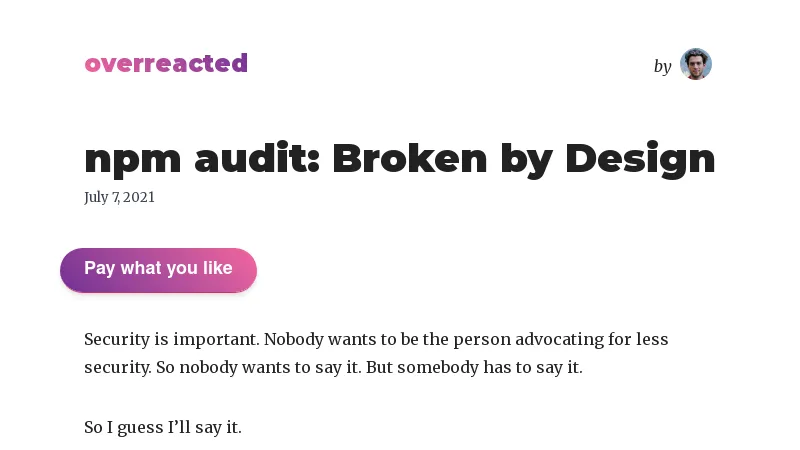Click the author avatar photo
Viewport: 800px width, 450px height.
[x=695, y=64]
